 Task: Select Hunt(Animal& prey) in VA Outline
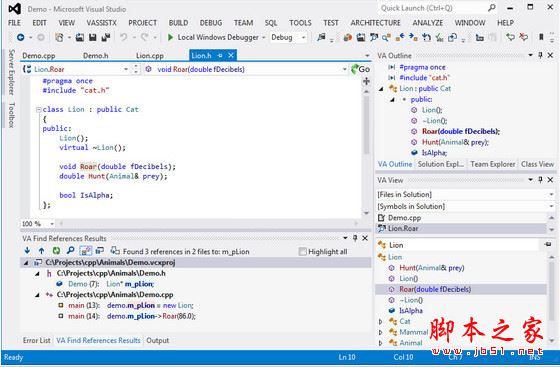pyautogui.click(x=455, y=142)
